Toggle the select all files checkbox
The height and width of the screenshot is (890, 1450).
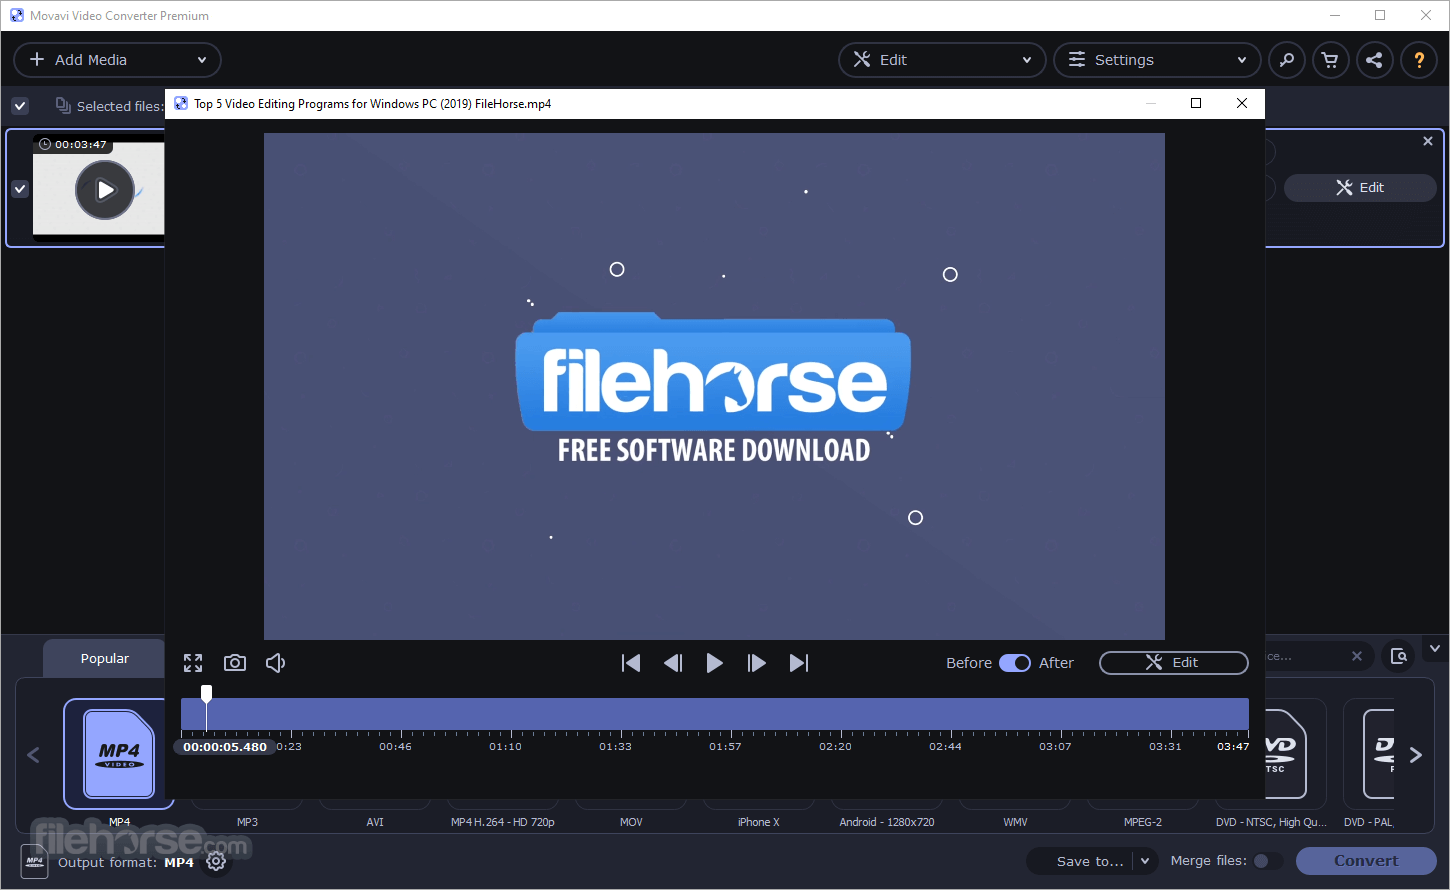click(20, 105)
